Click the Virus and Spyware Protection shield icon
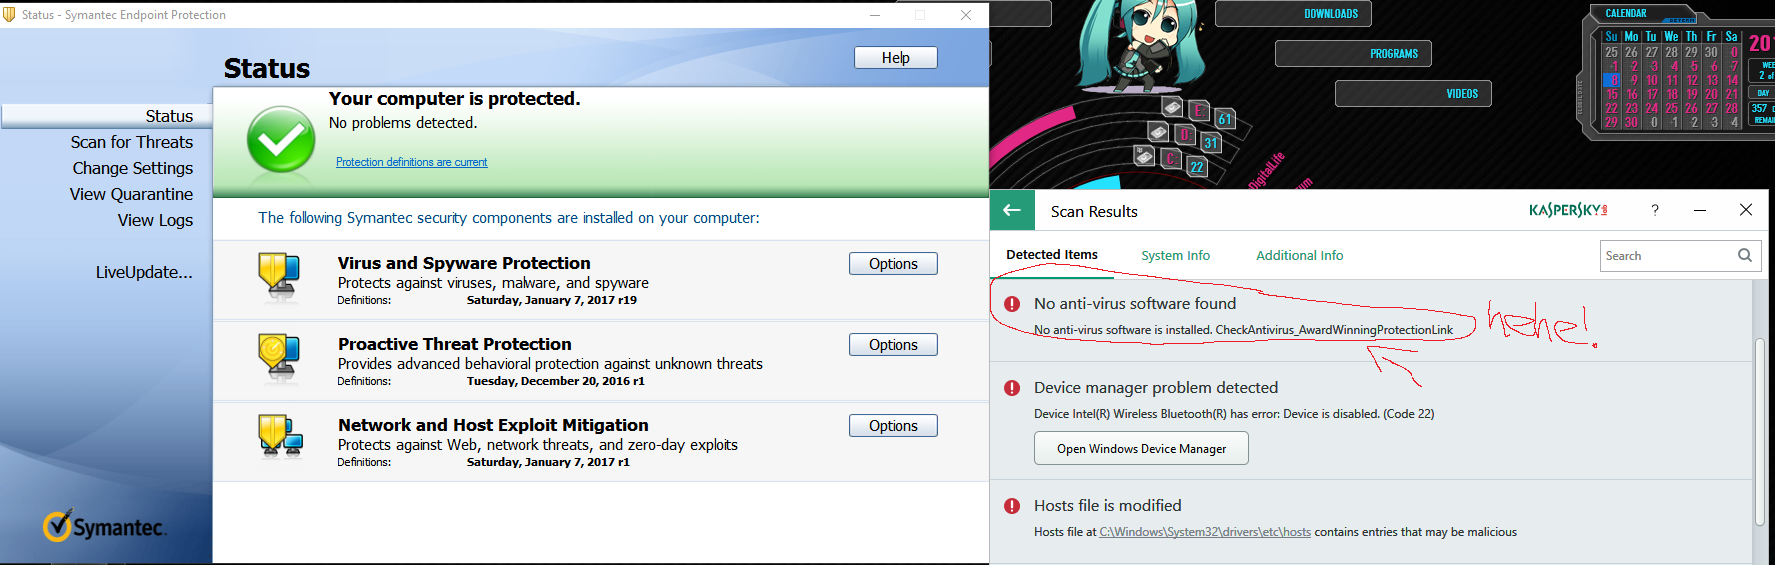 click(x=279, y=277)
